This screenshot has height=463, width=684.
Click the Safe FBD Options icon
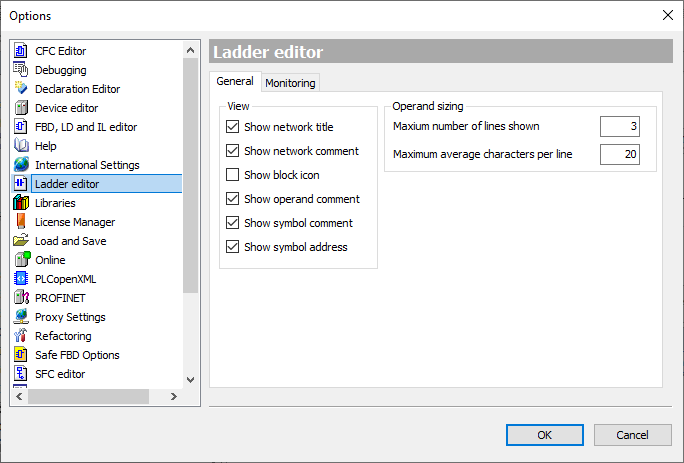coord(21,354)
